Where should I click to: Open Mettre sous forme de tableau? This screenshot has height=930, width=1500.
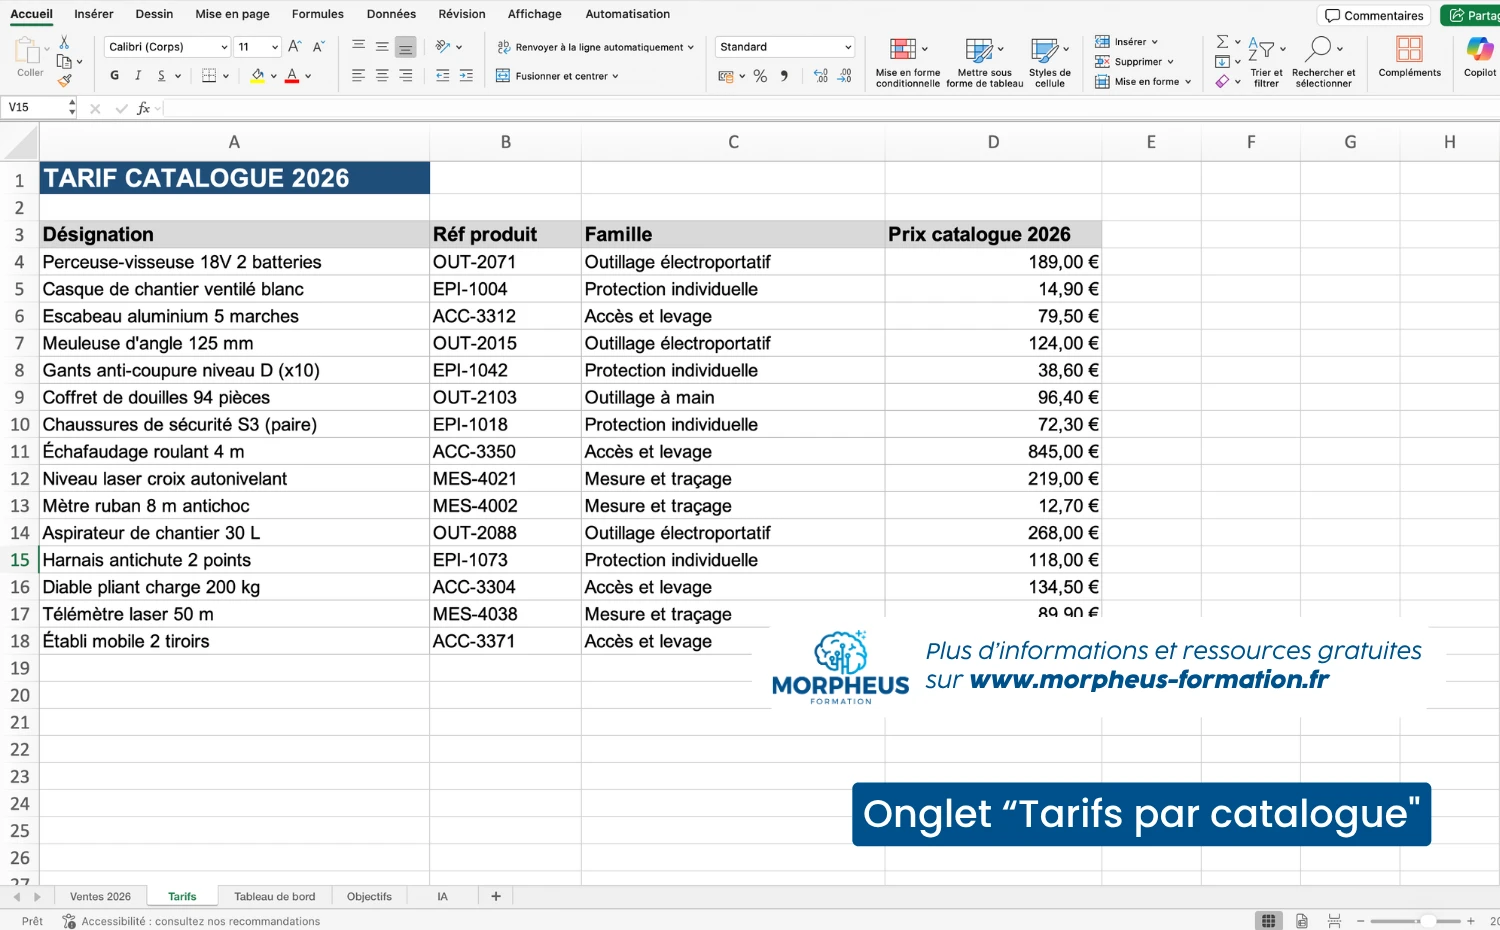pos(984,62)
